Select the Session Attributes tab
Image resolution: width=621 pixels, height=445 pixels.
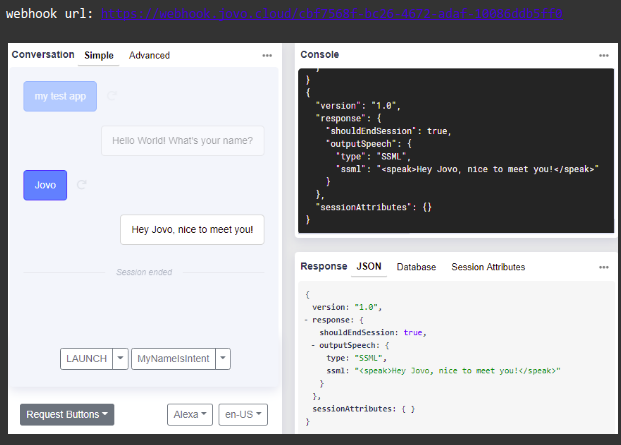pos(488,267)
